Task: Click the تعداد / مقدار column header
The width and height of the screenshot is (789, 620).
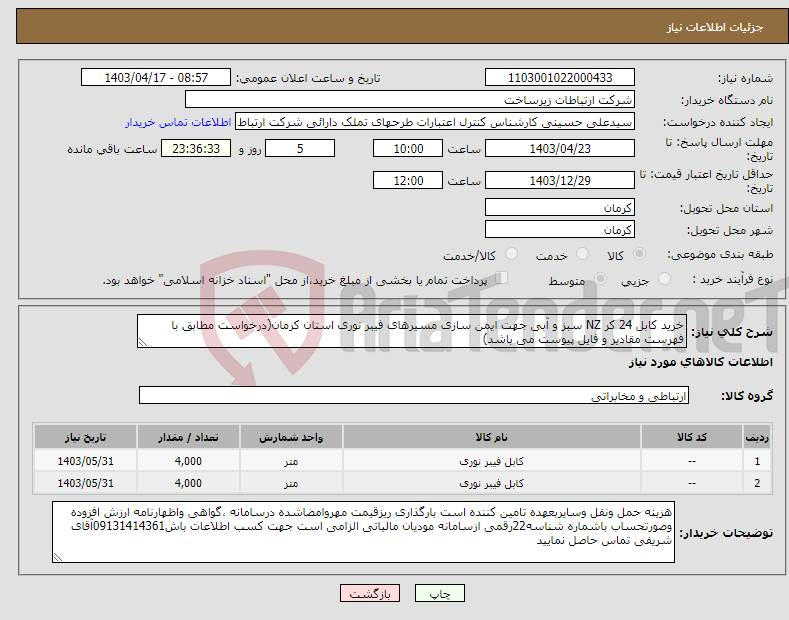Action: (x=188, y=437)
